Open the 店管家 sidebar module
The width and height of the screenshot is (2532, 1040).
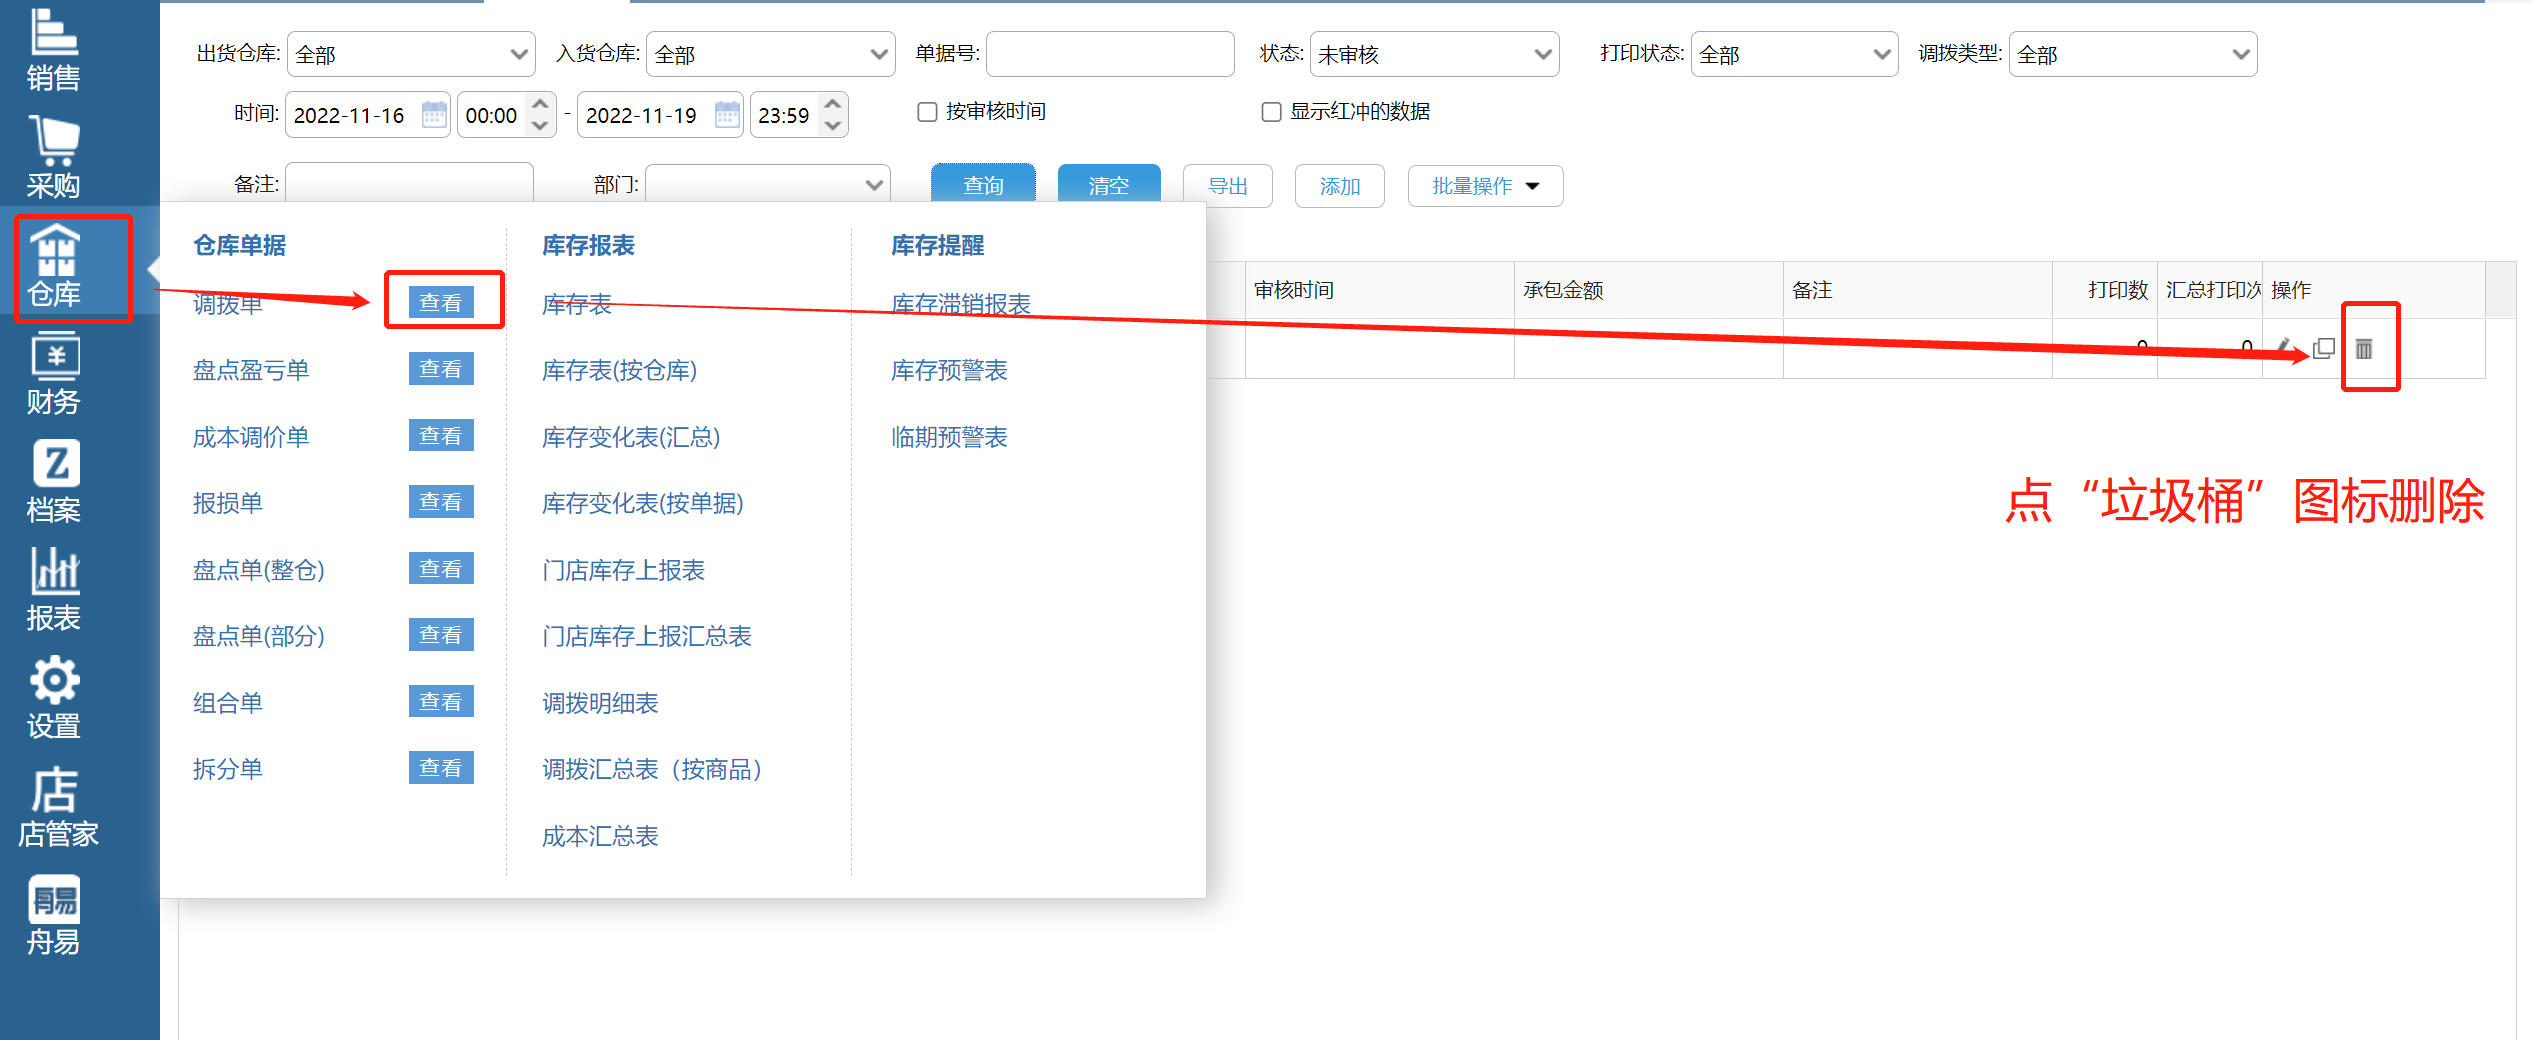[x=58, y=806]
